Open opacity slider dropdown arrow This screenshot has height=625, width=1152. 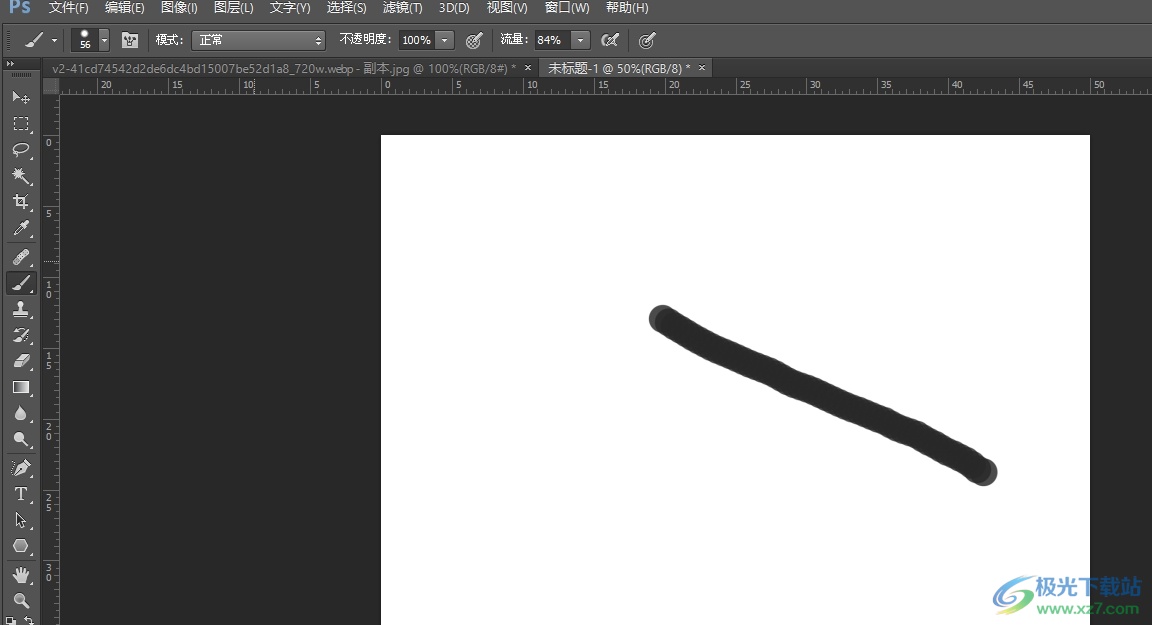(444, 40)
